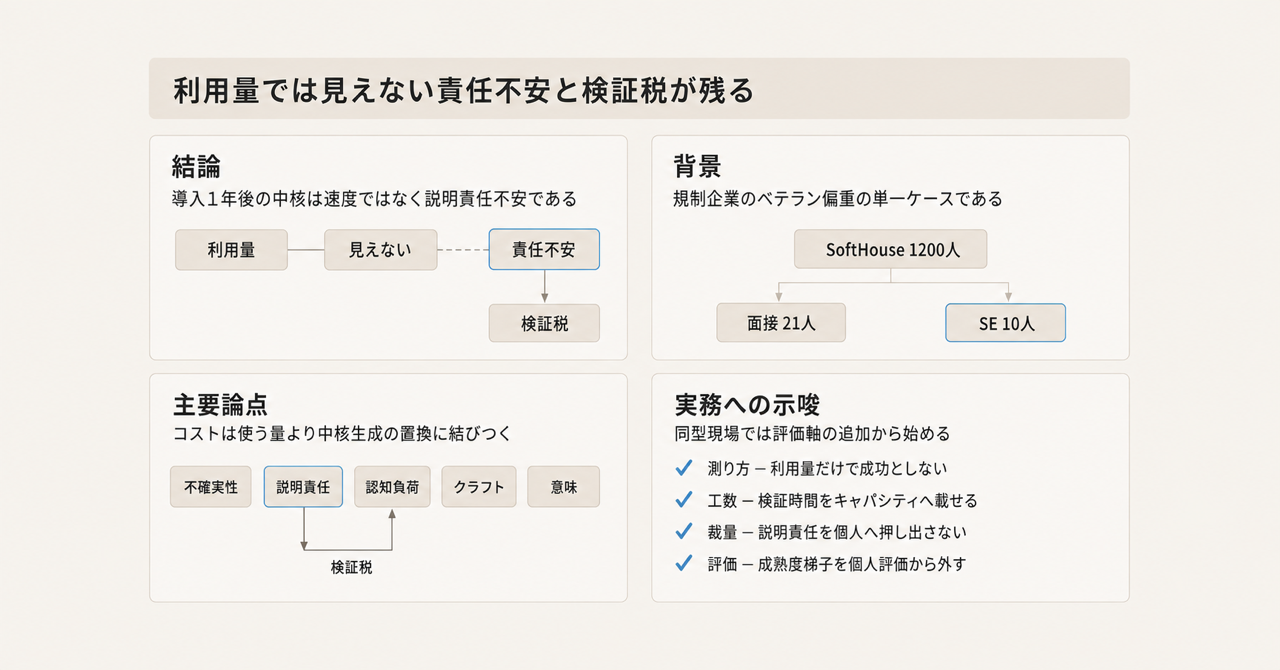Select the highlighted 説明責任 box
This screenshot has width=1280, height=670.
(x=303, y=487)
